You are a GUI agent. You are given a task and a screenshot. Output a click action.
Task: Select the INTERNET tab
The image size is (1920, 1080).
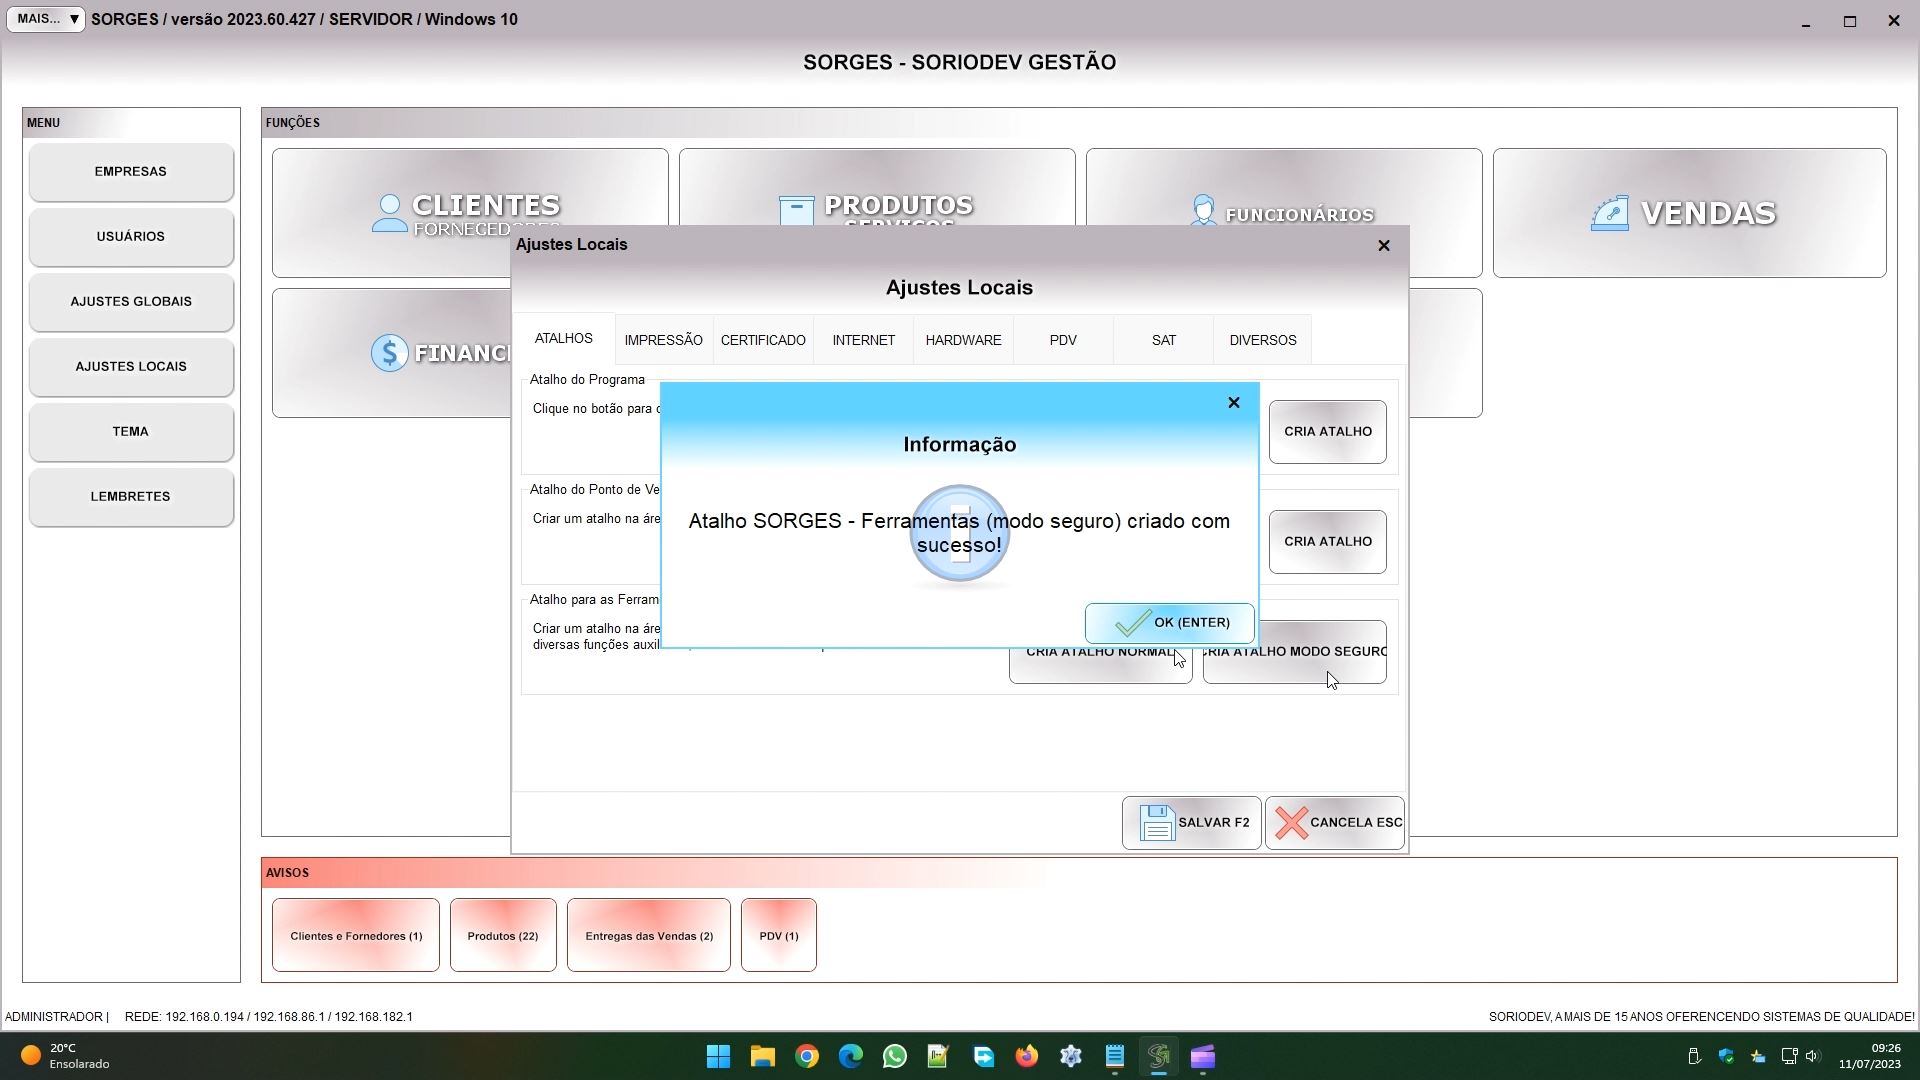point(863,340)
